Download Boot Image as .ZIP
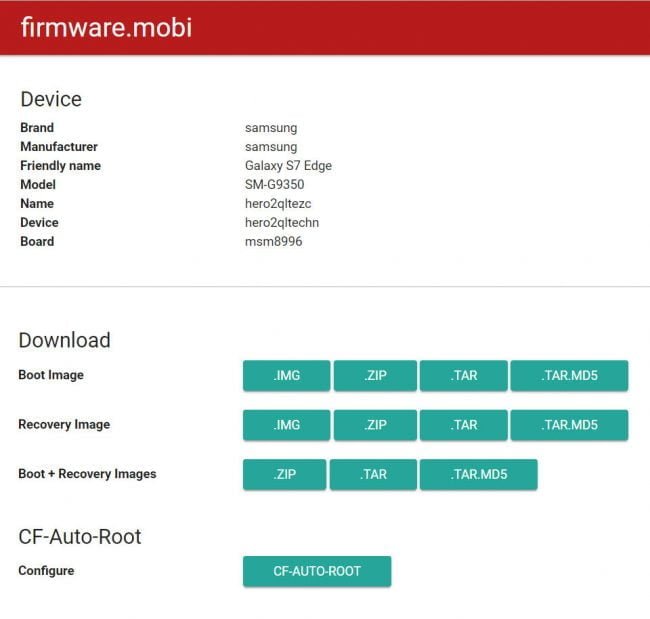Viewport: 650px width, 619px height. click(x=375, y=375)
